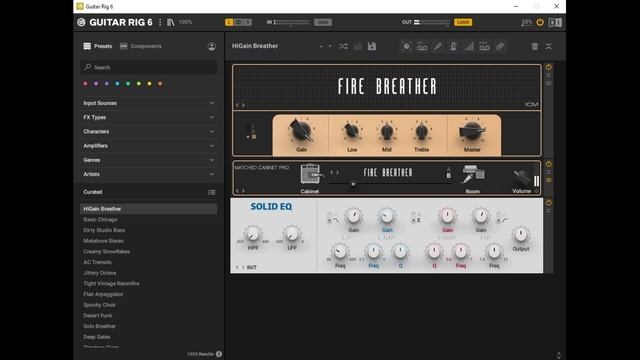The width and height of the screenshot is (640, 360).
Task: Click the IN level slider
Action: (292, 22)
